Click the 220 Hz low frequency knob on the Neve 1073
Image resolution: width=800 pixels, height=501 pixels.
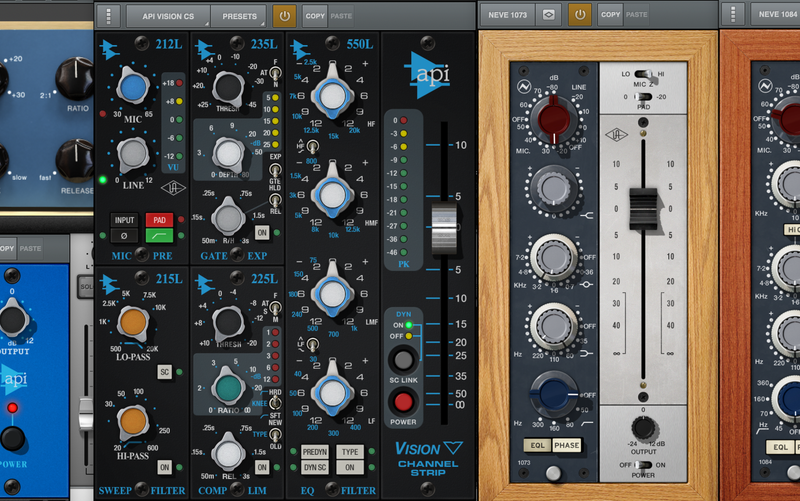pos(554,326)
